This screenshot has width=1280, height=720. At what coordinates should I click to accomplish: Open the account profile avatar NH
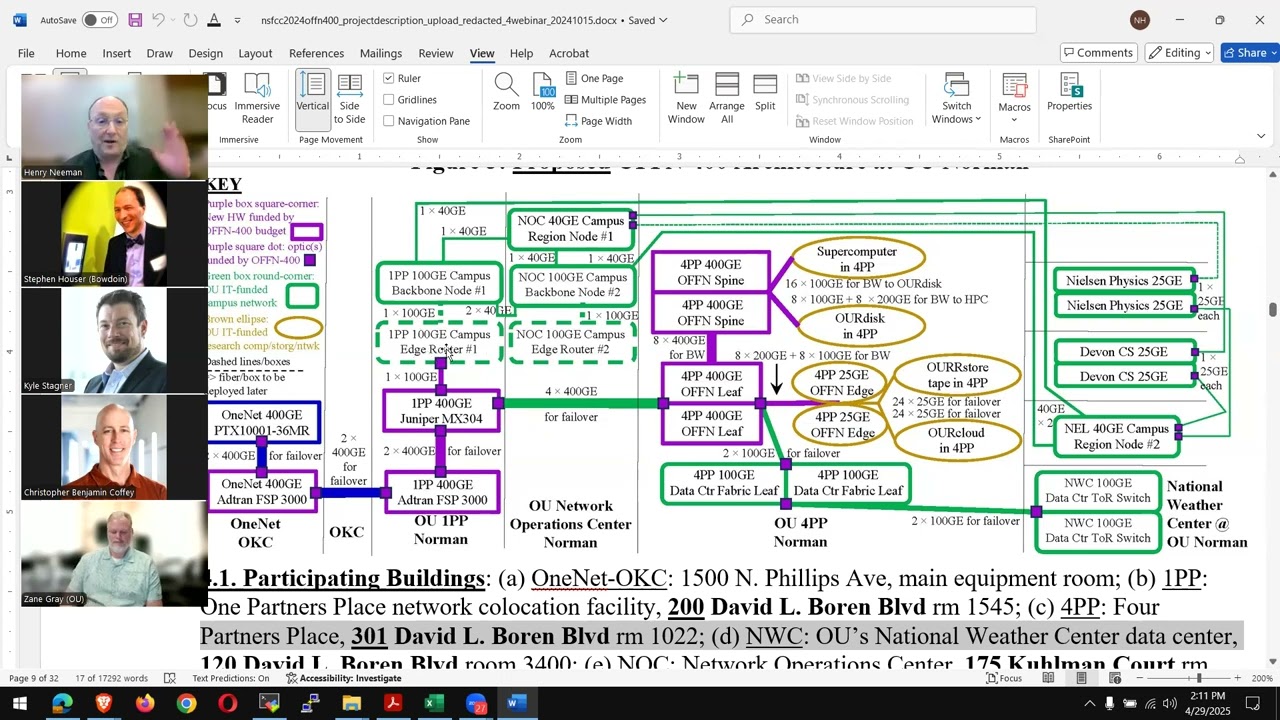point(1140,20)
